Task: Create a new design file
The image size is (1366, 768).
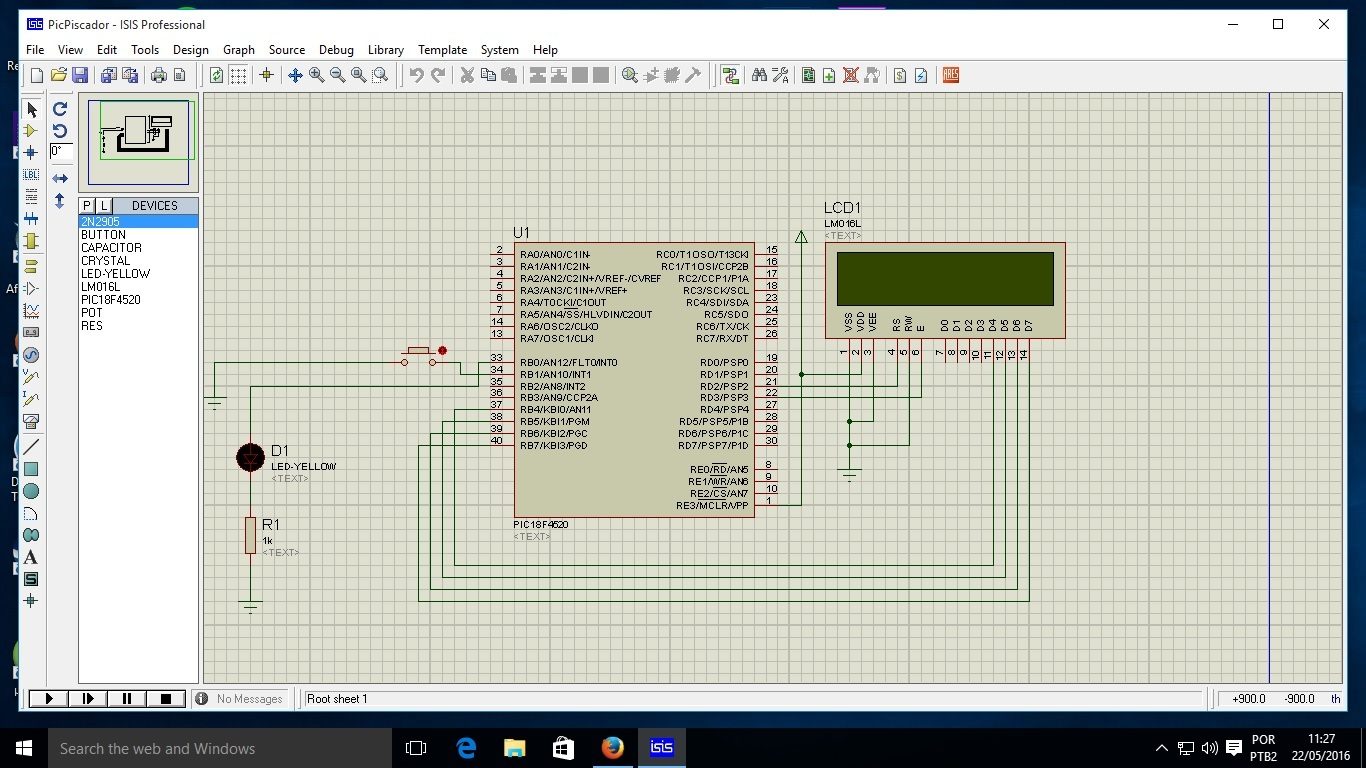Action: tap(37, 75)
